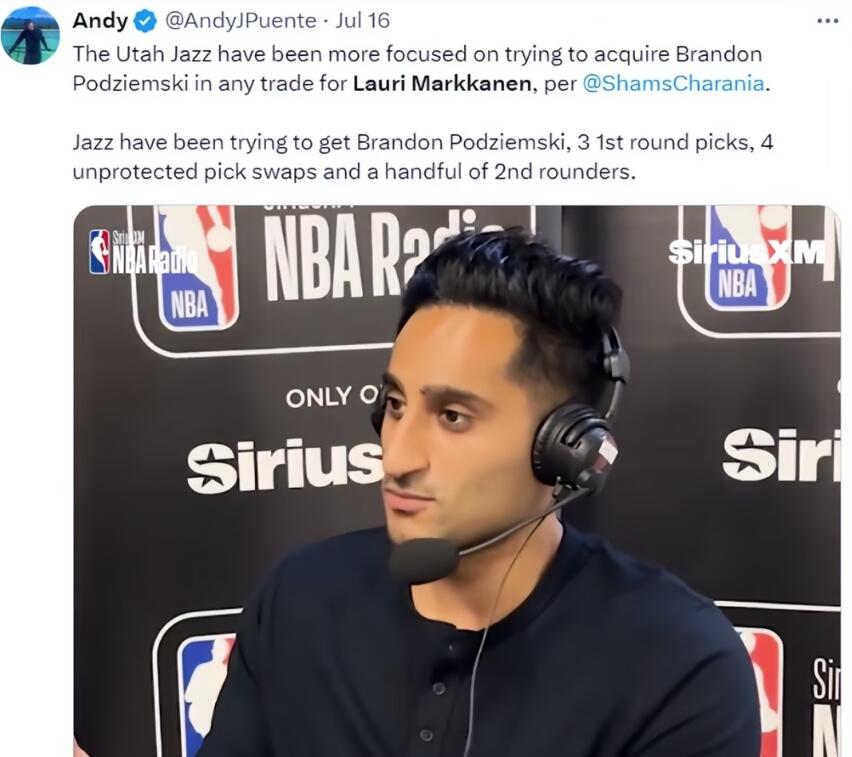Image resolution: width=852 pixels, height=757 pixels.
Task: Open Andy's profile avatar picture
Action: (x=30, y=36)
